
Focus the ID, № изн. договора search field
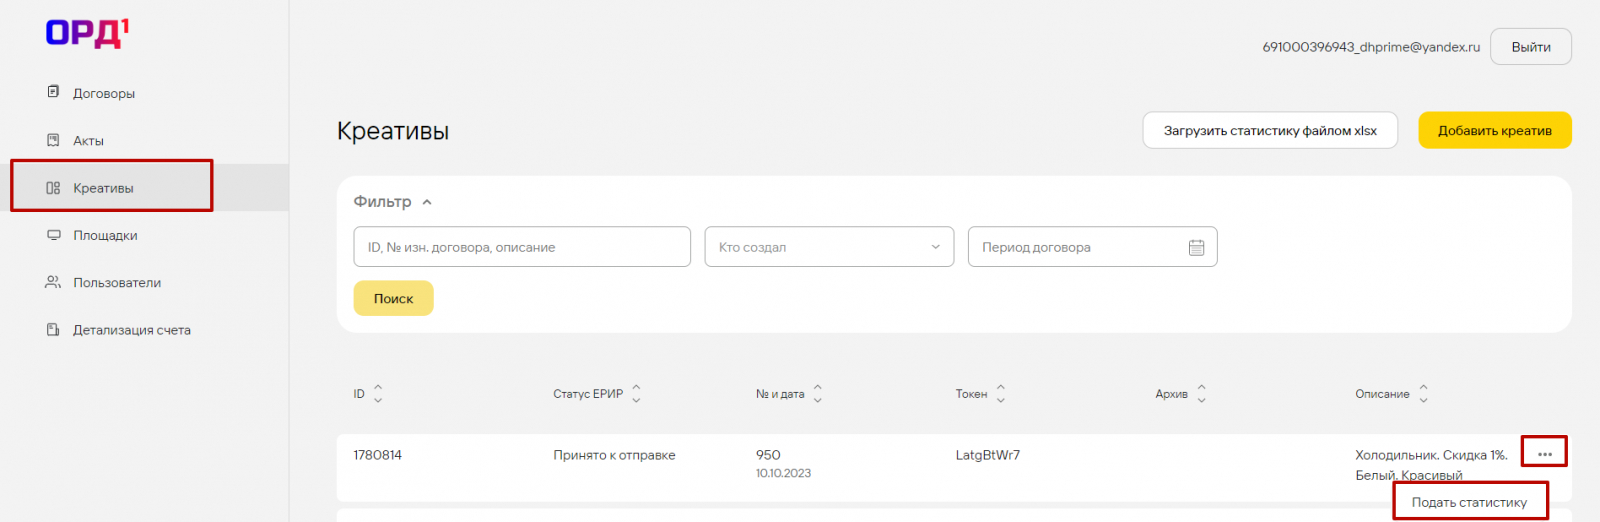[x=521, y=247]
